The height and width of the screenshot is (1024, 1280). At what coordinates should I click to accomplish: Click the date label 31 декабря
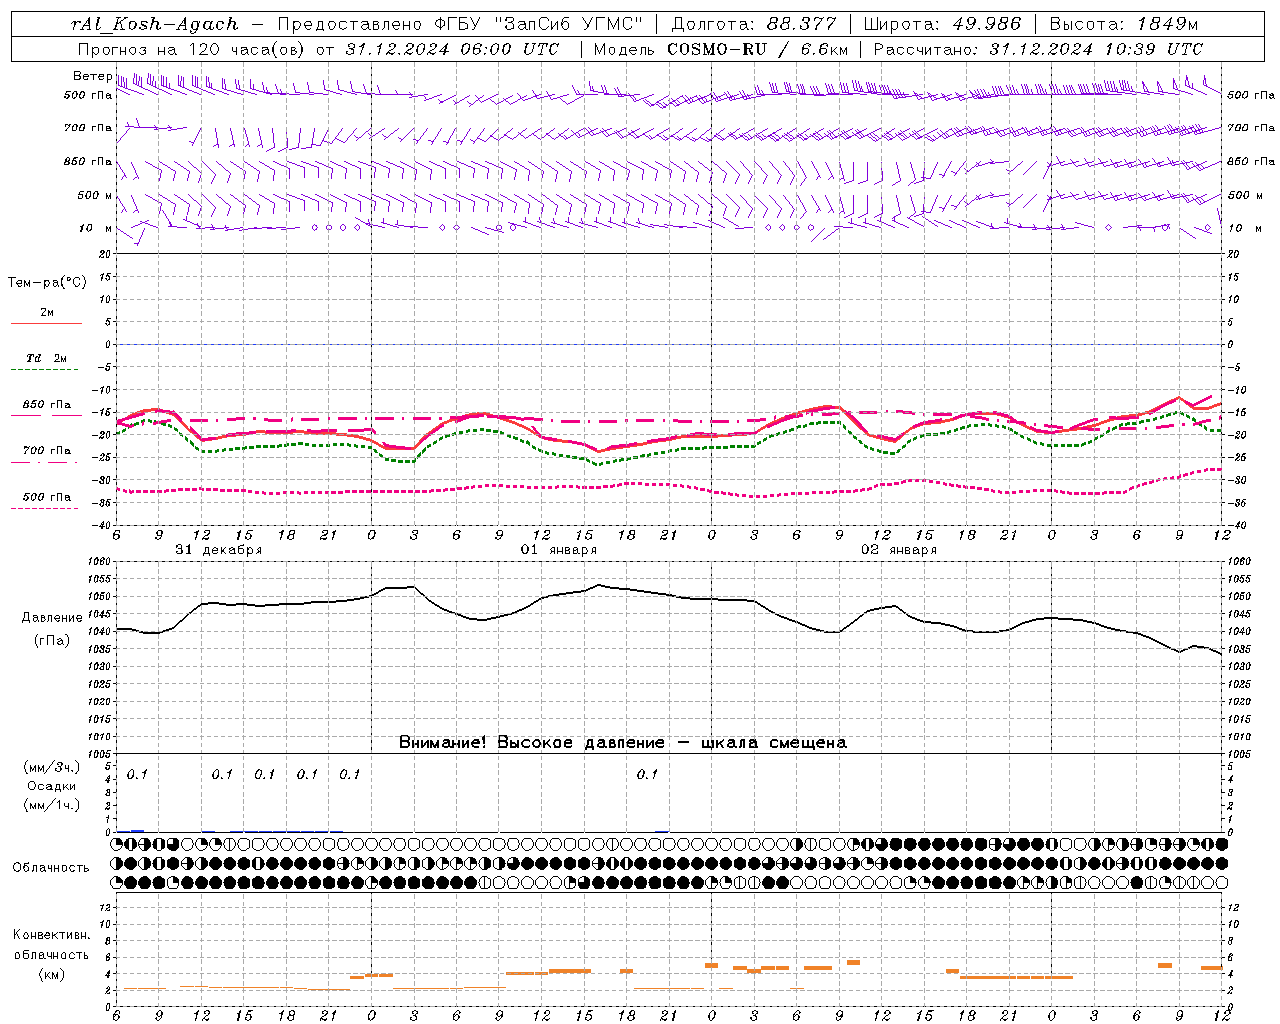tap(219, 550)
